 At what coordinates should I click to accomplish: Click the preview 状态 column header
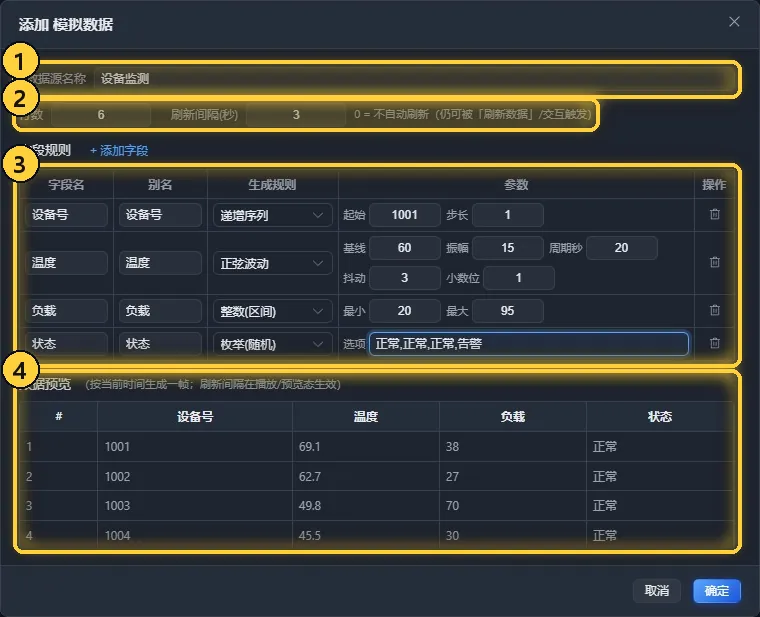coord(660,416)
